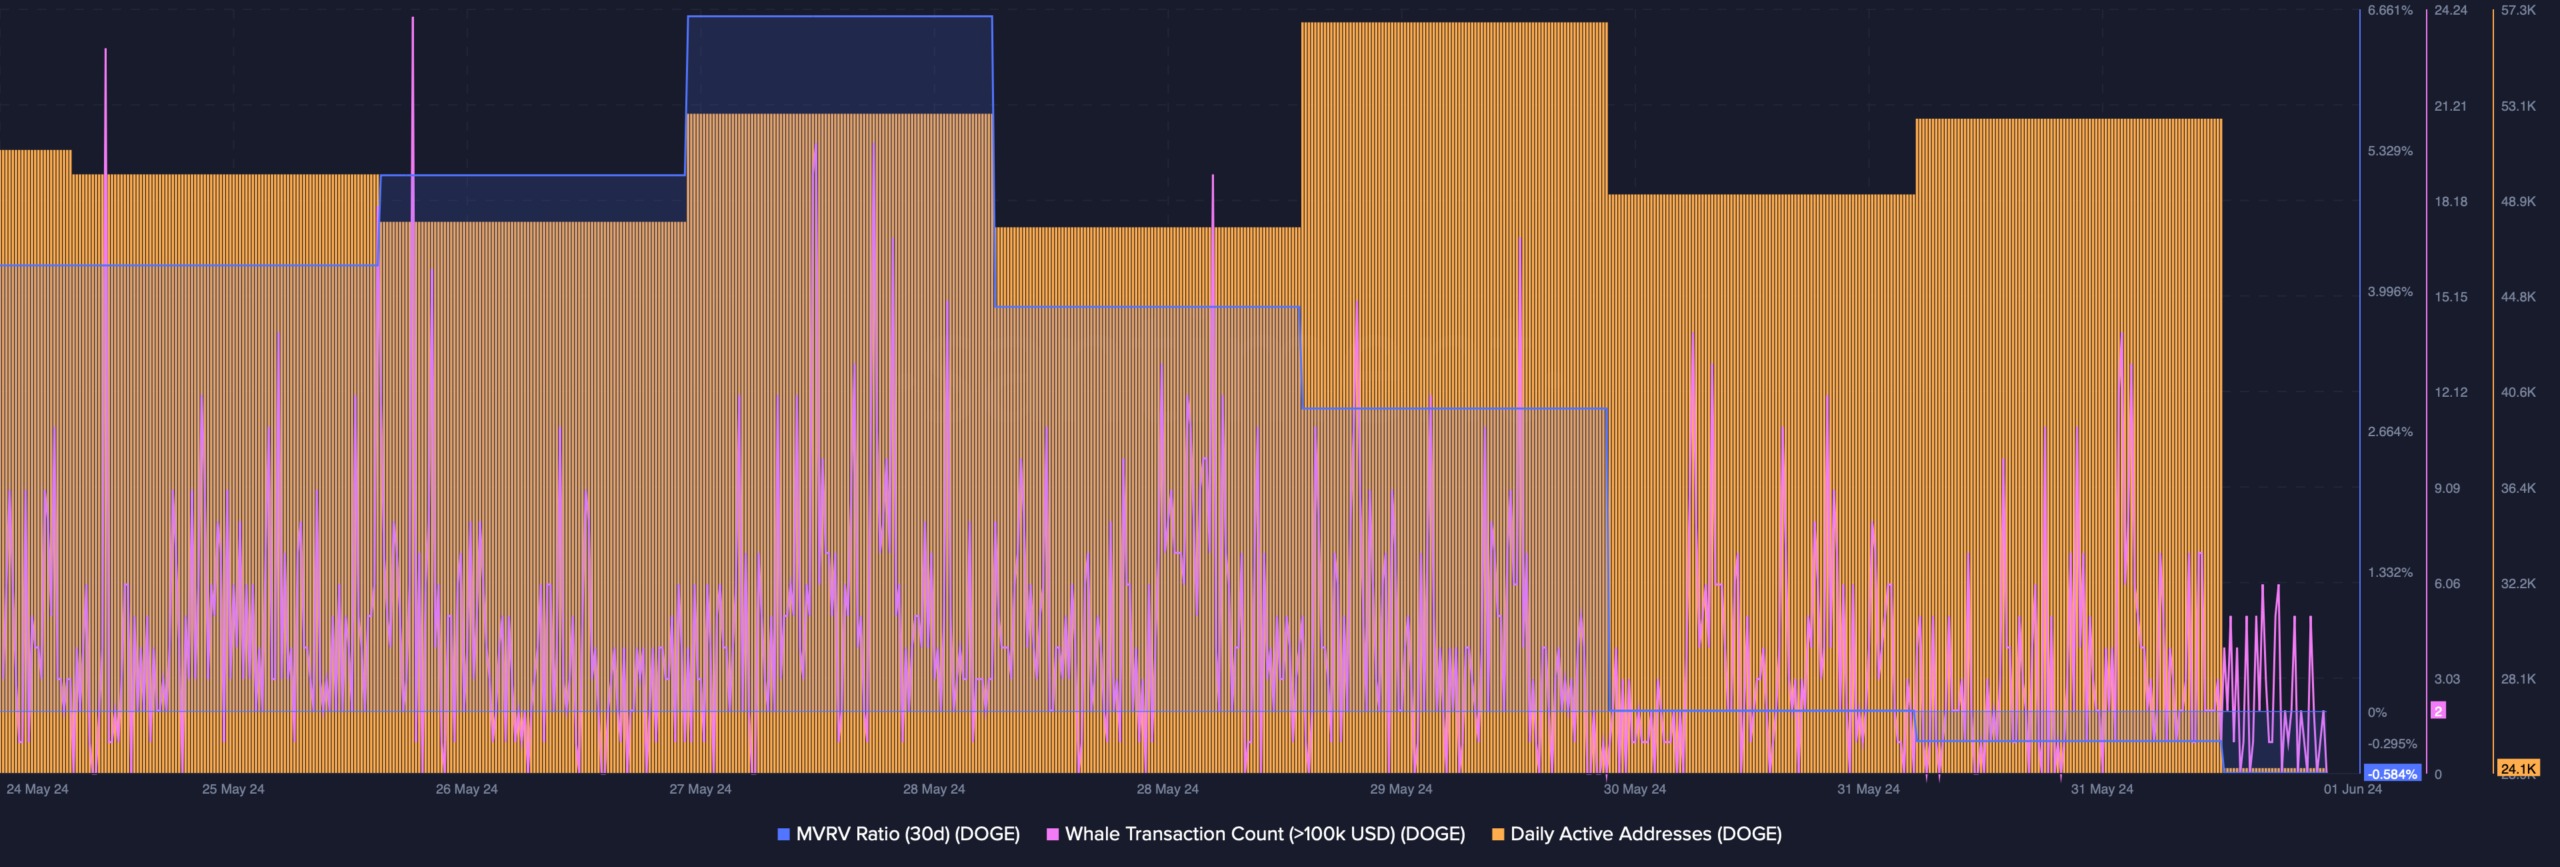Viewport: 2560px width, 867px height.
Task: Click the 48.9K active addresses axis label
Action: [x=2518, y=202]
